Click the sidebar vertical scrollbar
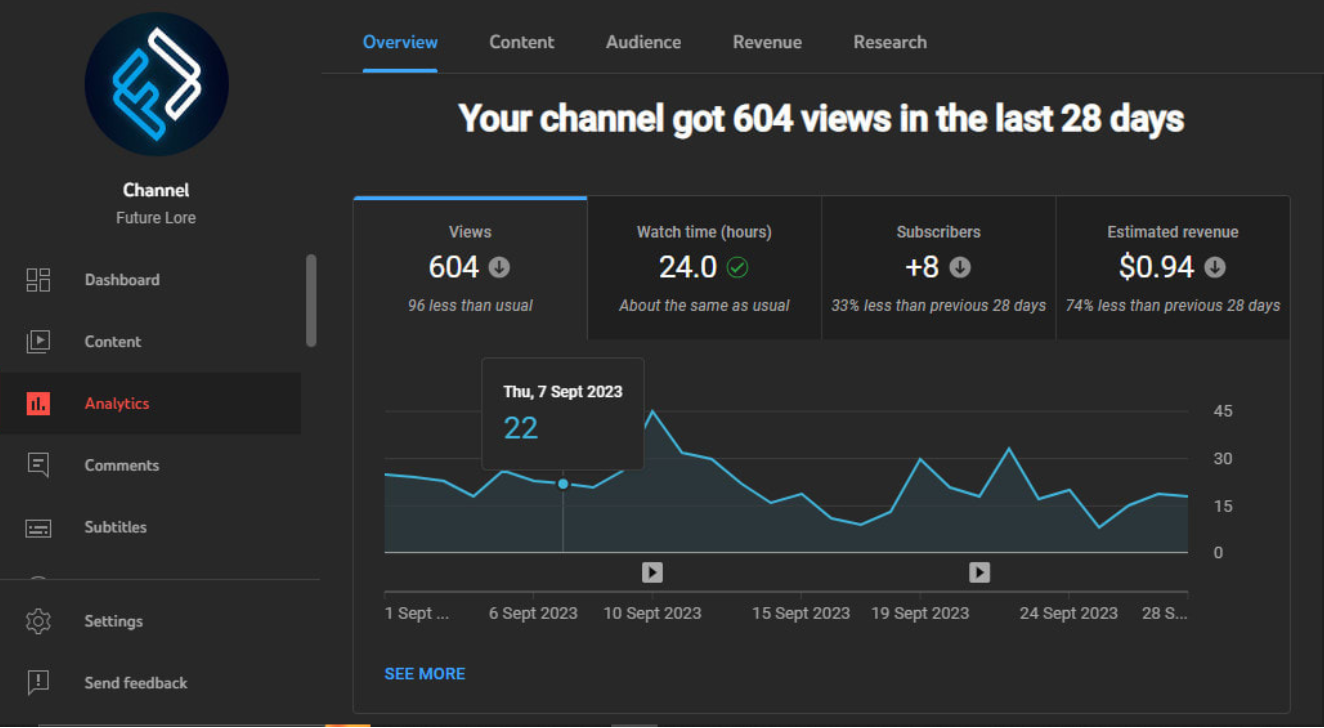This screenshot has width=1324, height=728. [x=311, y=300]
